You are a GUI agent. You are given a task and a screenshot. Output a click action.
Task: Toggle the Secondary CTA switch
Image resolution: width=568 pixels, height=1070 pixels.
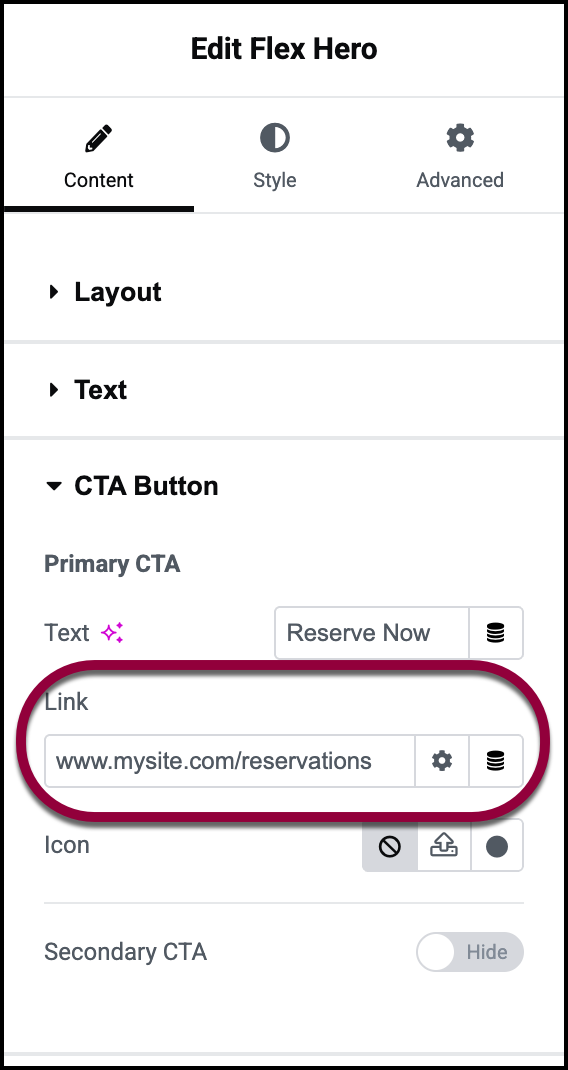tap(470, 952)
